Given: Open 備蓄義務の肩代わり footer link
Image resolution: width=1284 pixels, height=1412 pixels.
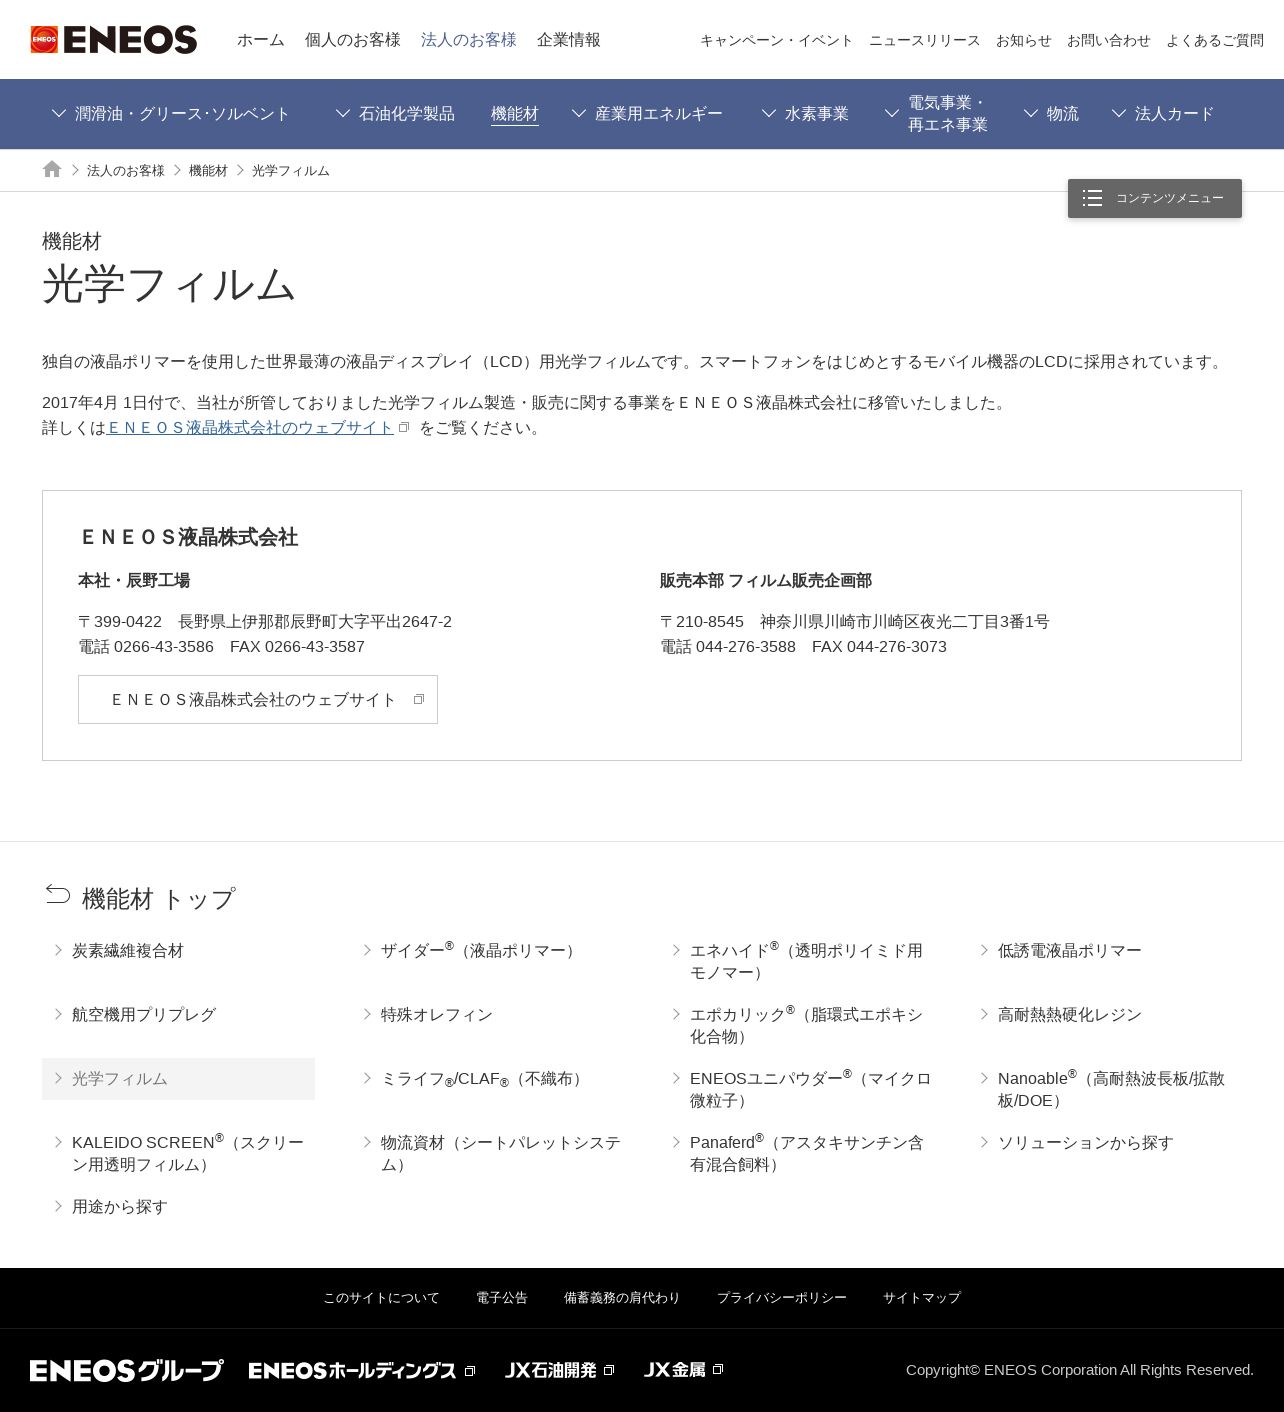Looking at the screenshot, I should click(622, 1298).
